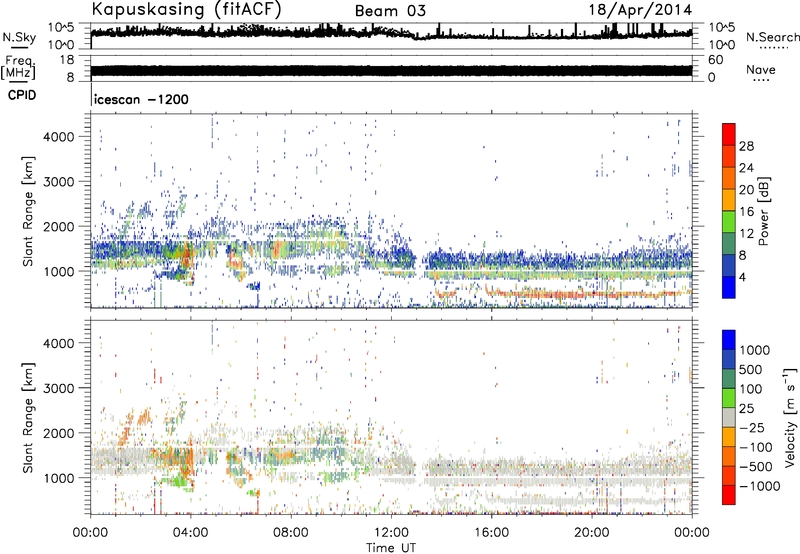800x554 pixels.
Task: Click the "16" power colorbar label
Action: pos(746,212)
